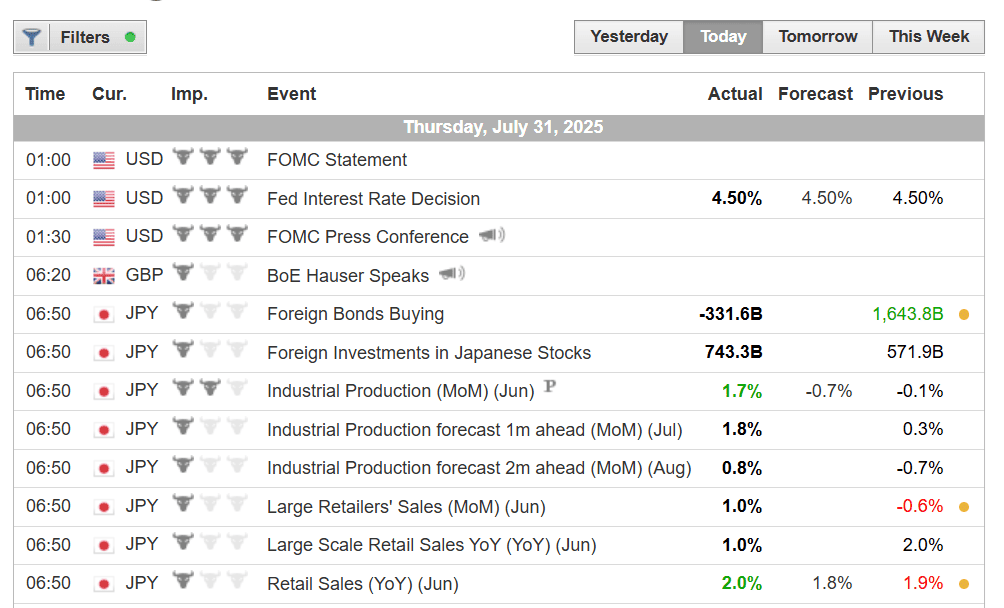Screen dimensions: 1004x608
Task: Toggle the green Filters status indicator
Action: 130,38
